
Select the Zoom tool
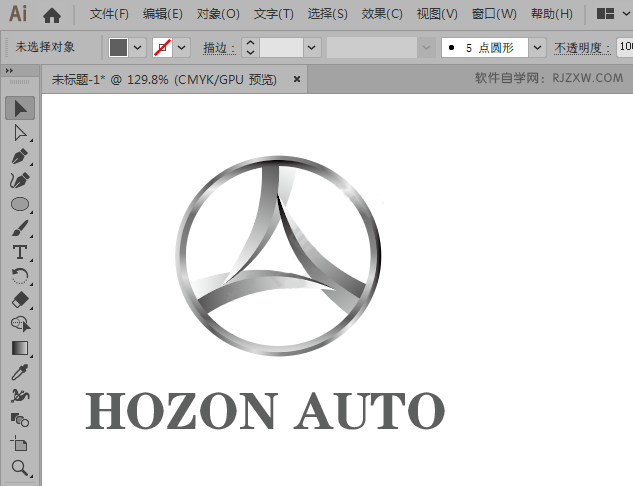(x=20, y=468)
